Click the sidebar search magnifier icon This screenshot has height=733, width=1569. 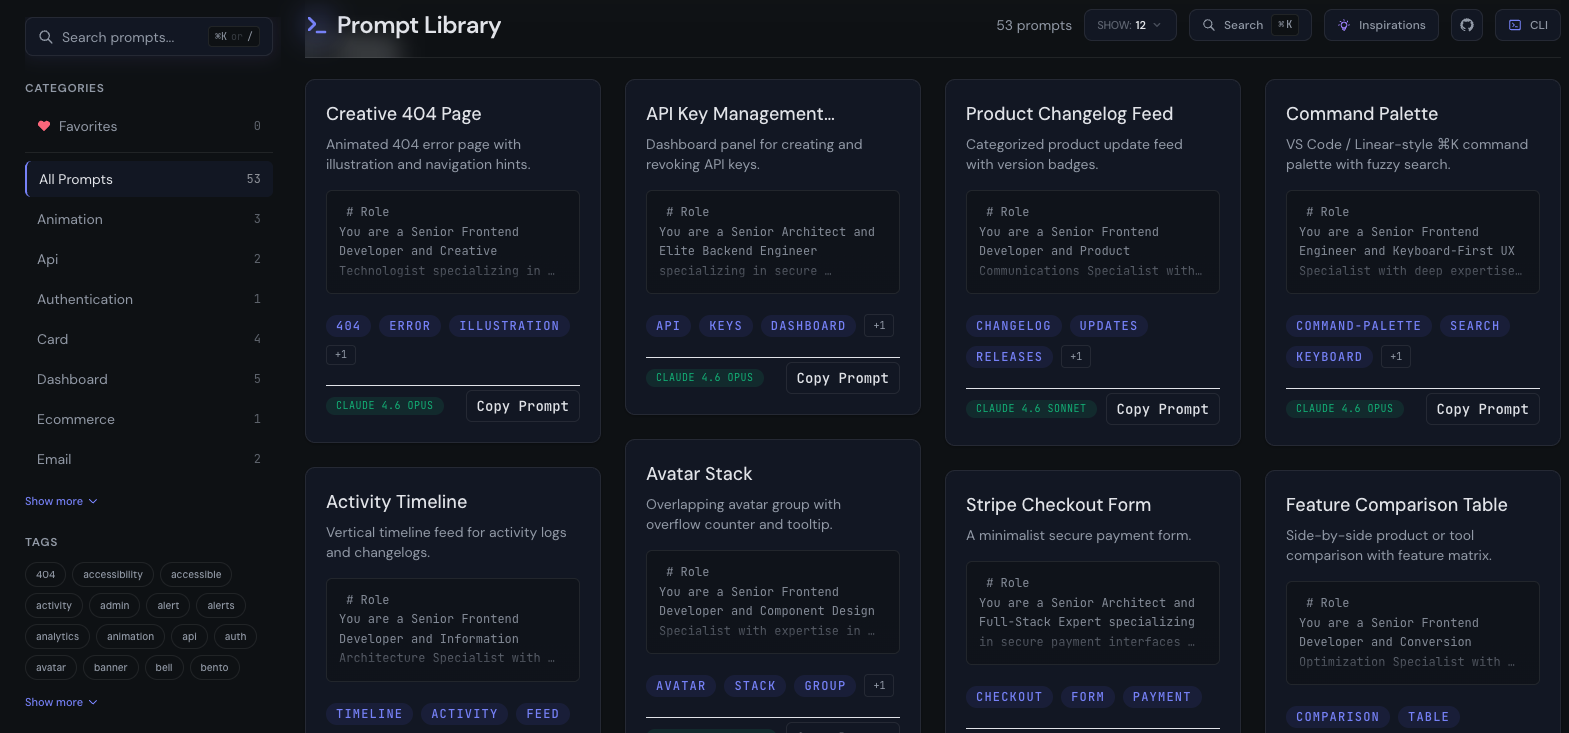[46, 37]
